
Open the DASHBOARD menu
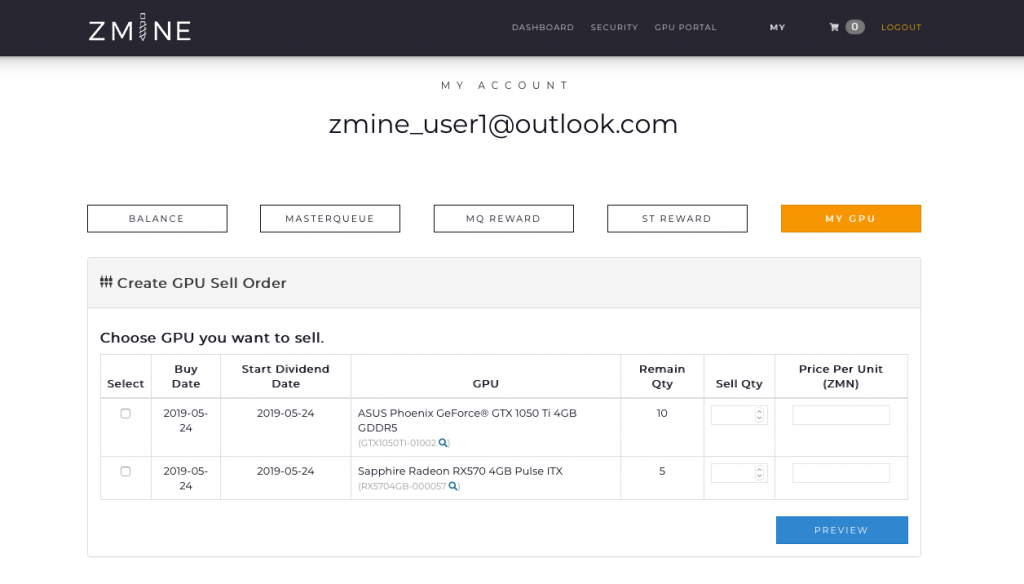(x=542, y=27)
